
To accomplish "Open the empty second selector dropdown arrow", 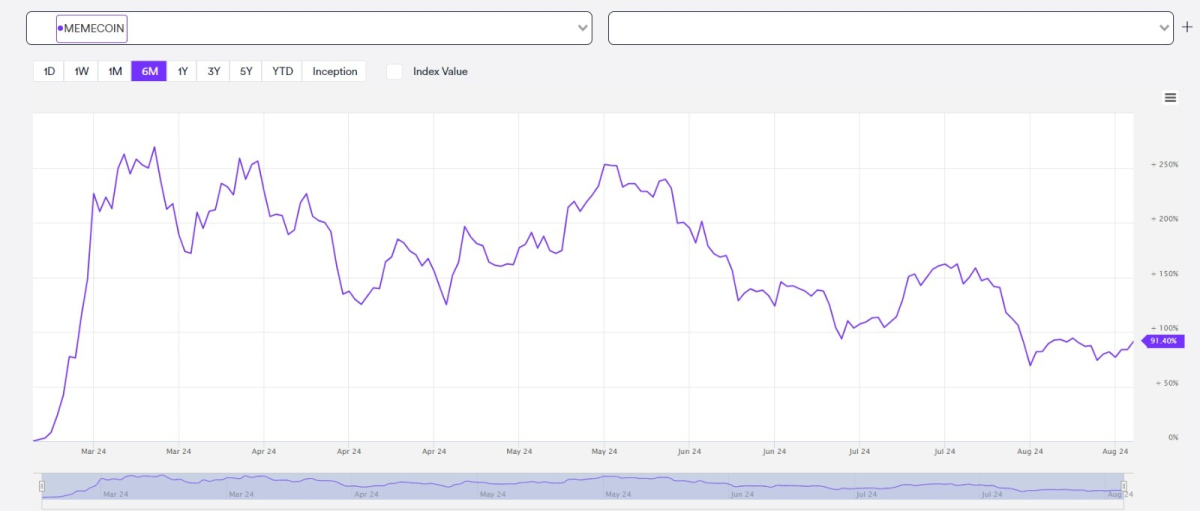I will click(1164, 29).
